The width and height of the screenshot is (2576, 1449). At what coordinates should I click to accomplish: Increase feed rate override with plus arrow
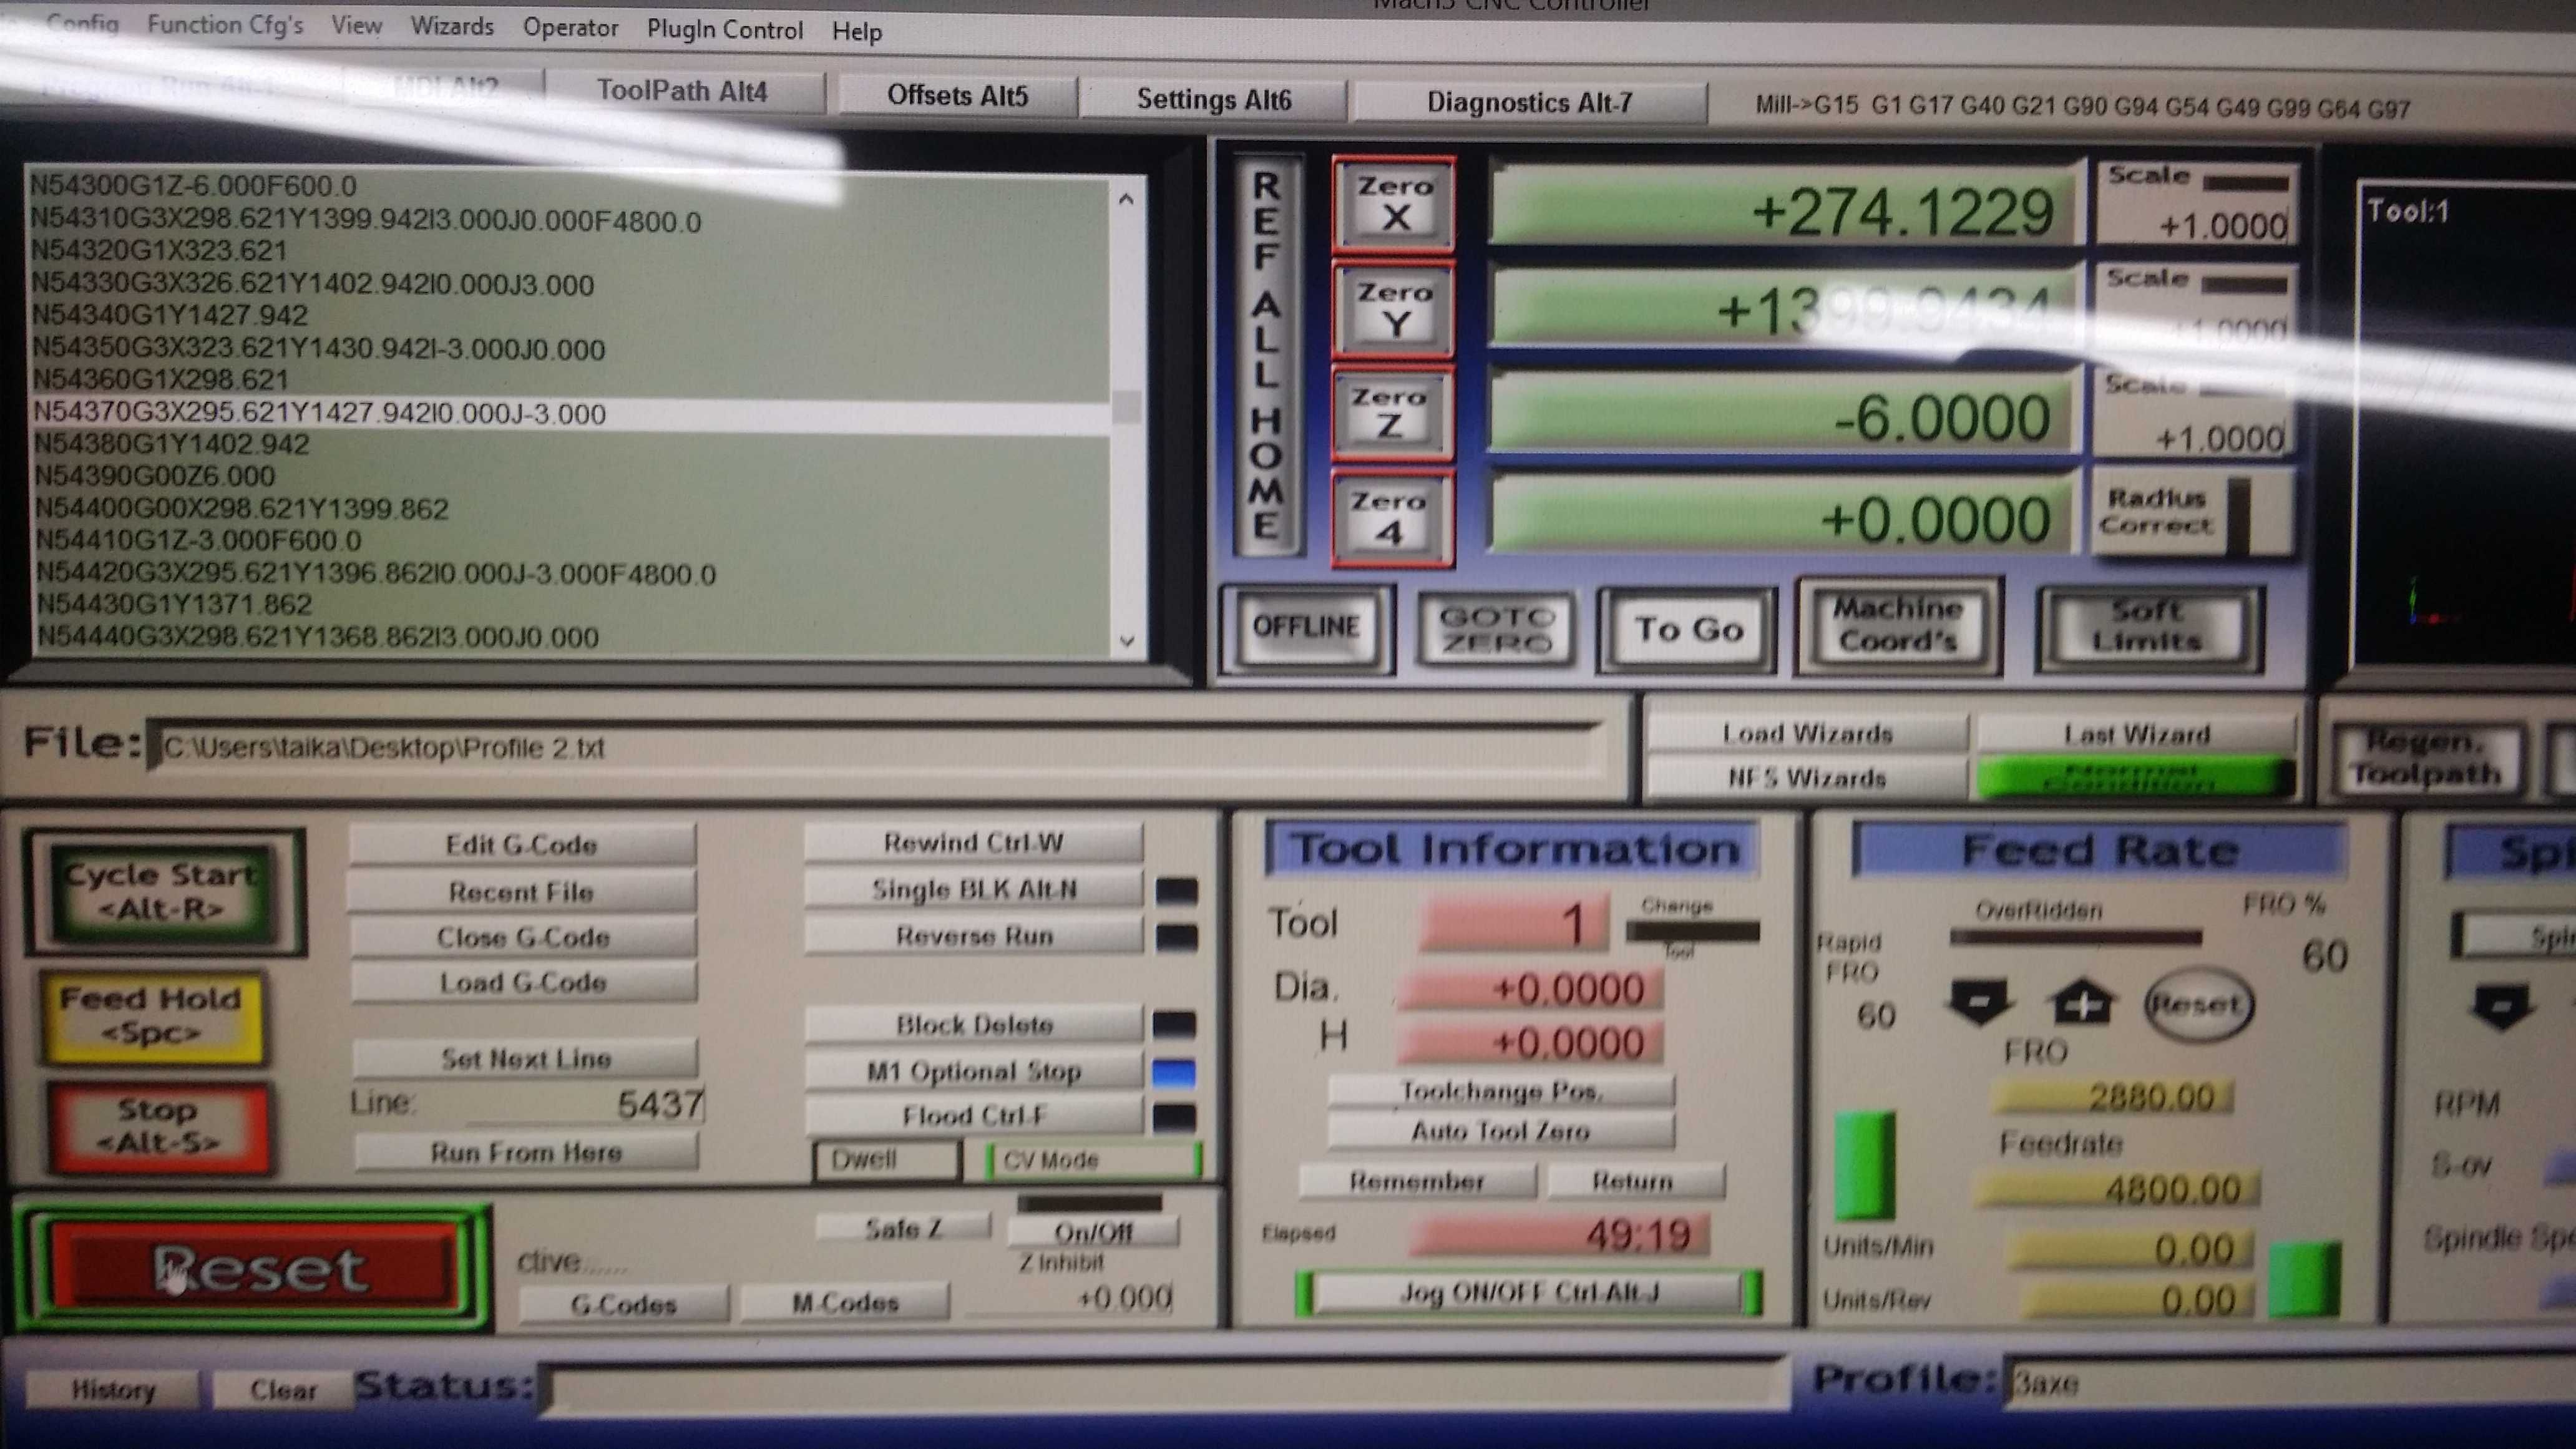coord(2081,1002)
